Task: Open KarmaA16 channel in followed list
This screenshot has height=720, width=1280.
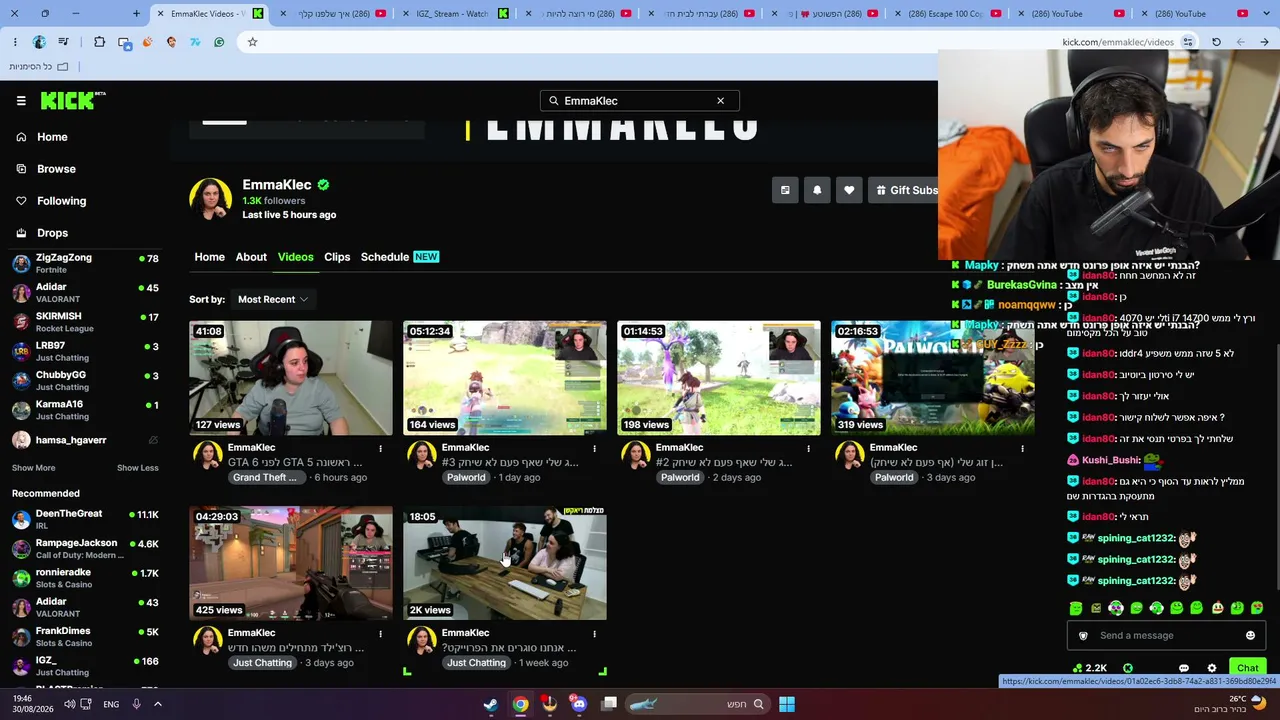Action: tap(85, 410)
